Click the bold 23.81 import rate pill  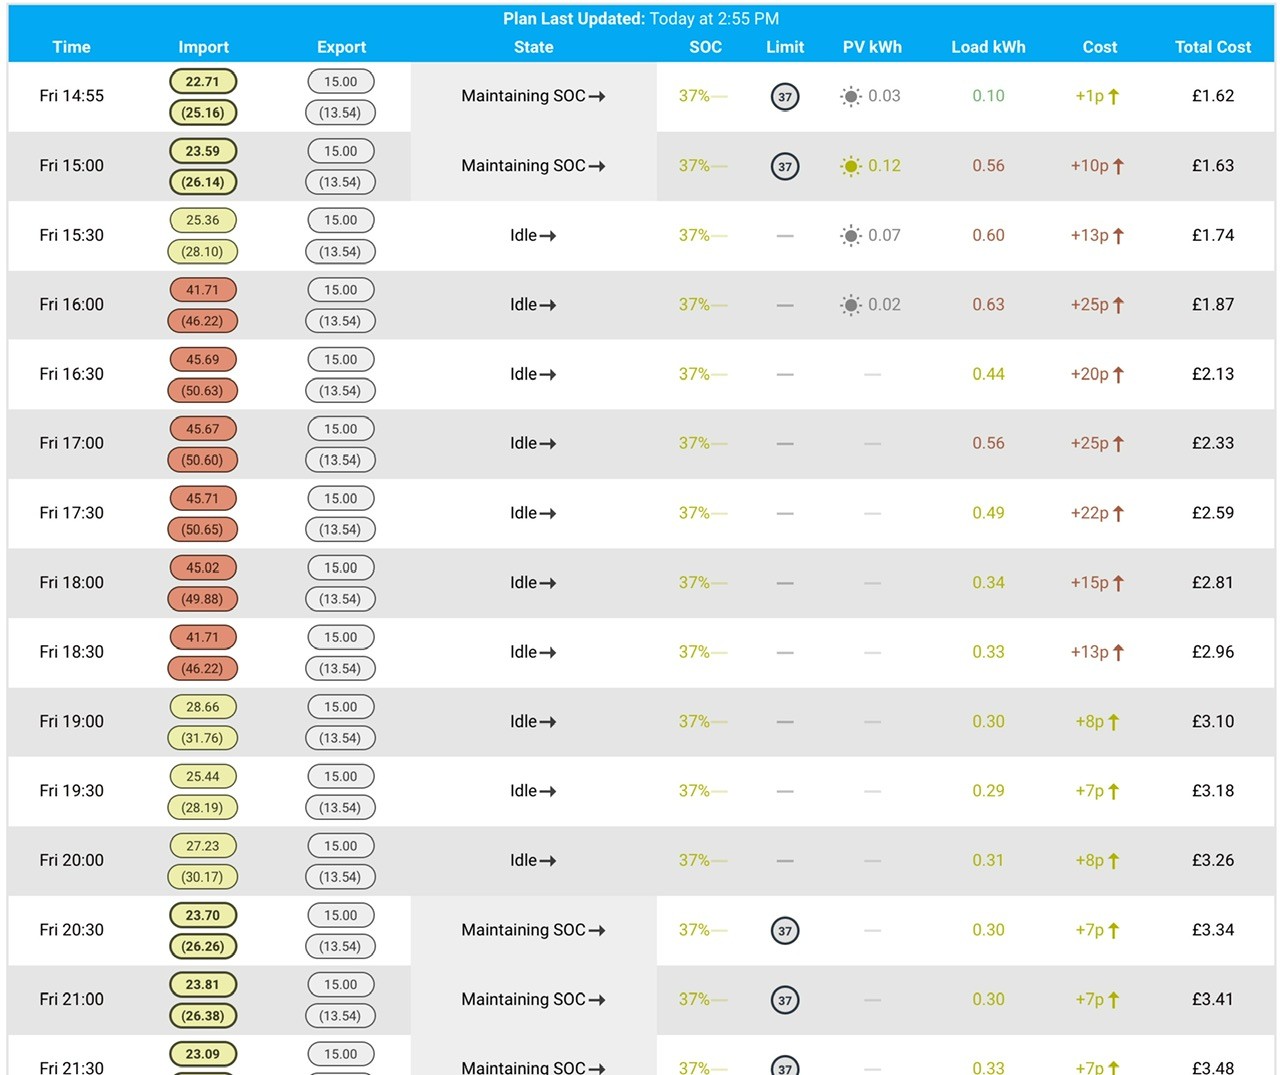pos(203,984)
